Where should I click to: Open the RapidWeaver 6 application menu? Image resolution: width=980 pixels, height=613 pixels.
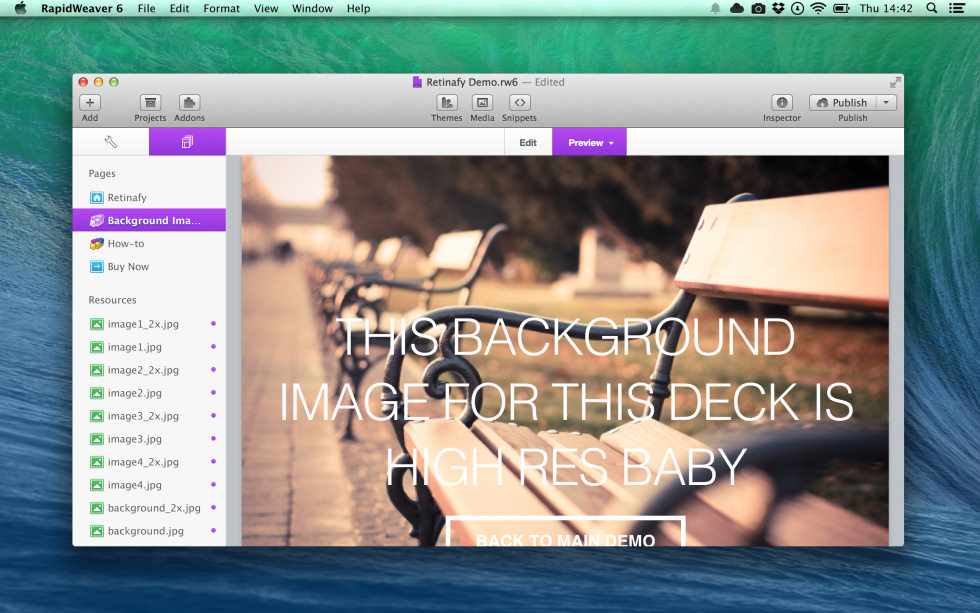pos(82,8)
